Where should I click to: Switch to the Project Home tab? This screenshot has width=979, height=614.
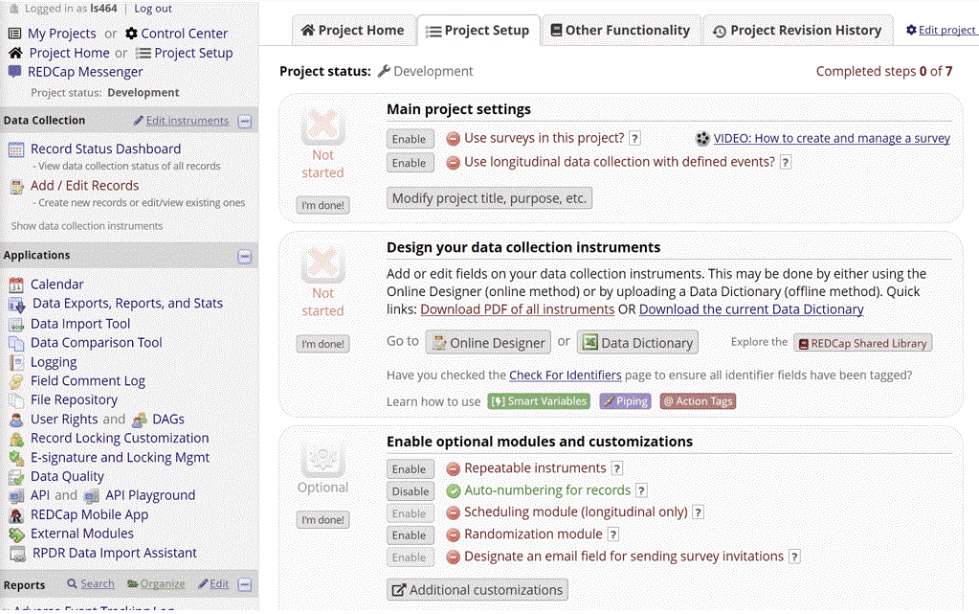click(353, 31)
